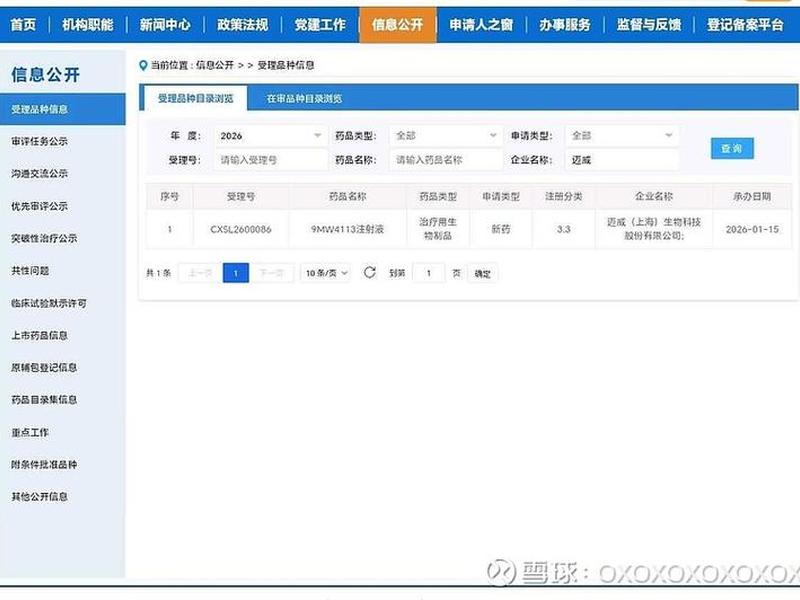The image size is (800, 600).
Task: Focus the 药品名称 input field
Action: tap(446, 160)
